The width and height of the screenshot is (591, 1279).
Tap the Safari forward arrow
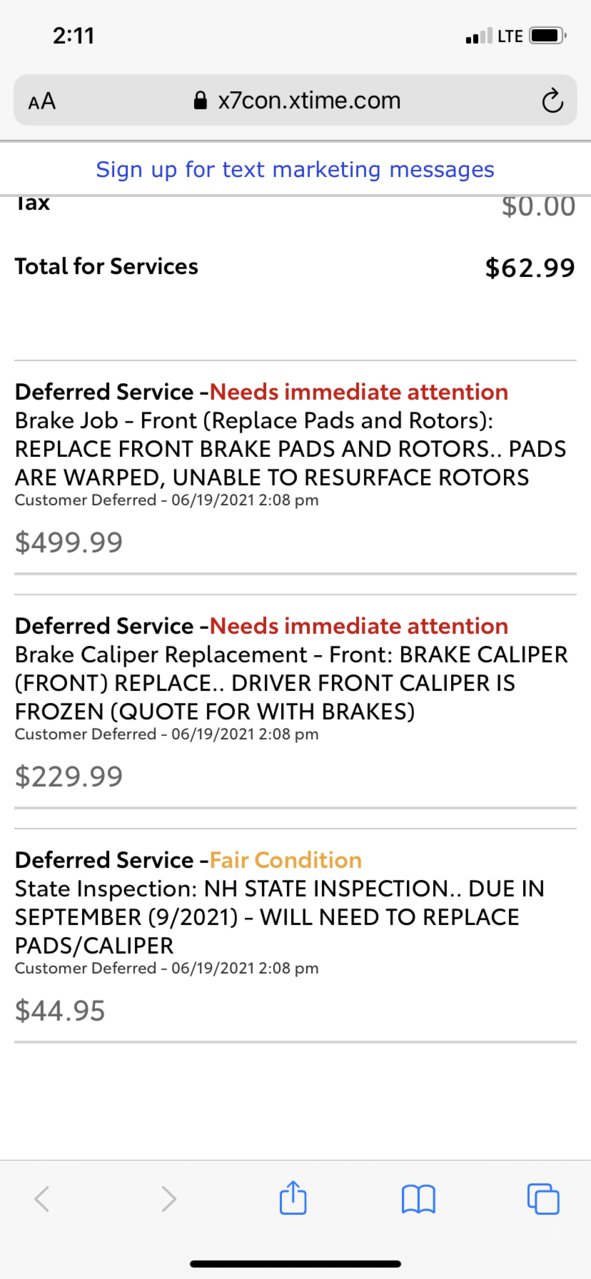[x=168, y=1198]
